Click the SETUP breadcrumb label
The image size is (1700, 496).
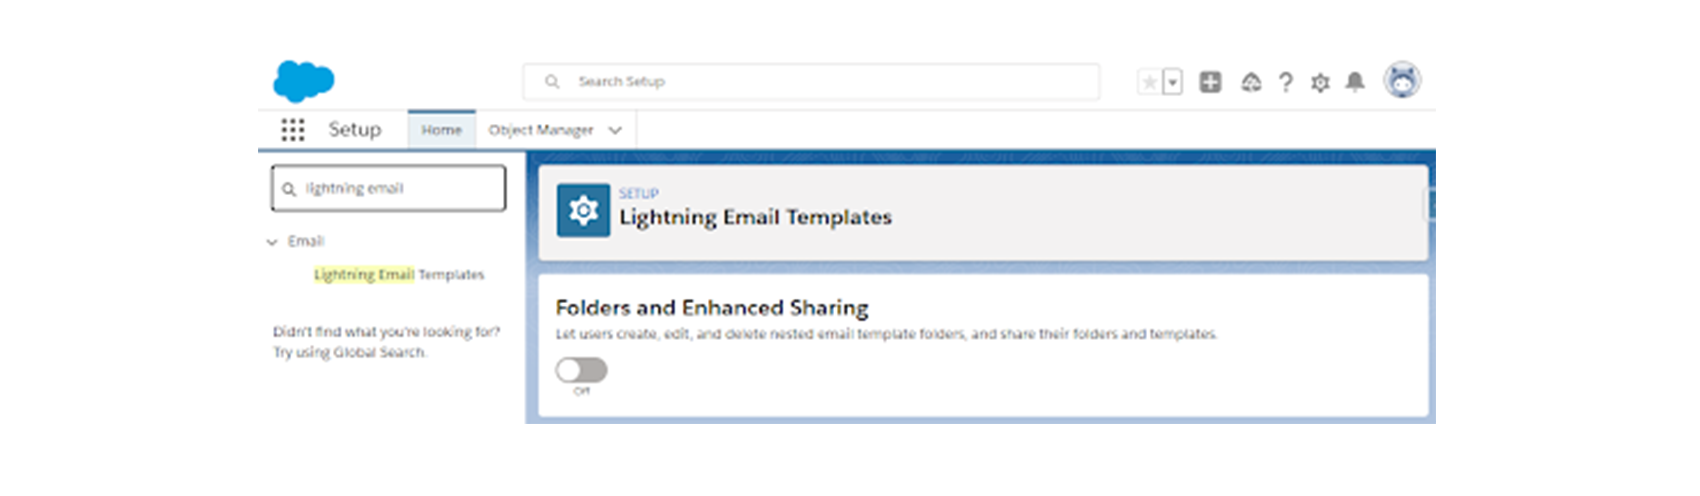[638, 193]
